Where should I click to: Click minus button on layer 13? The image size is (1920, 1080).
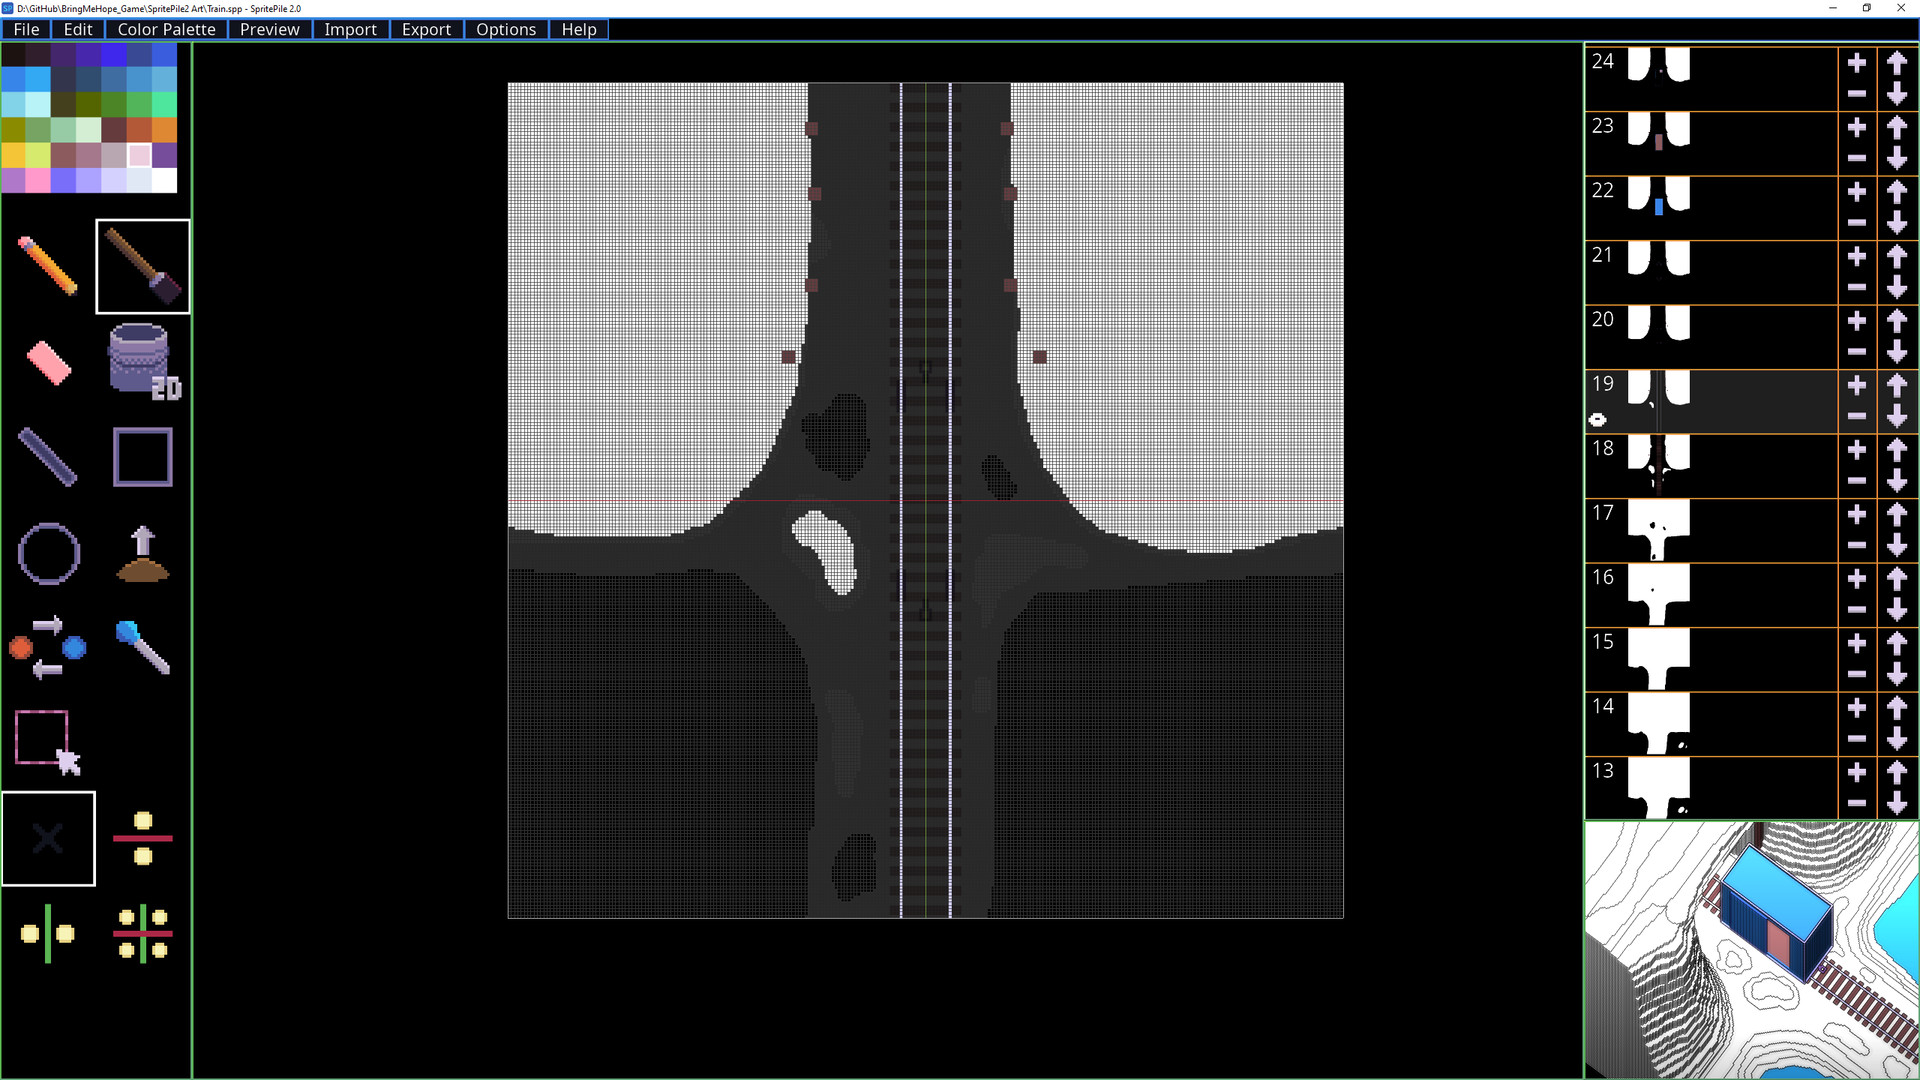point(1857,803)
